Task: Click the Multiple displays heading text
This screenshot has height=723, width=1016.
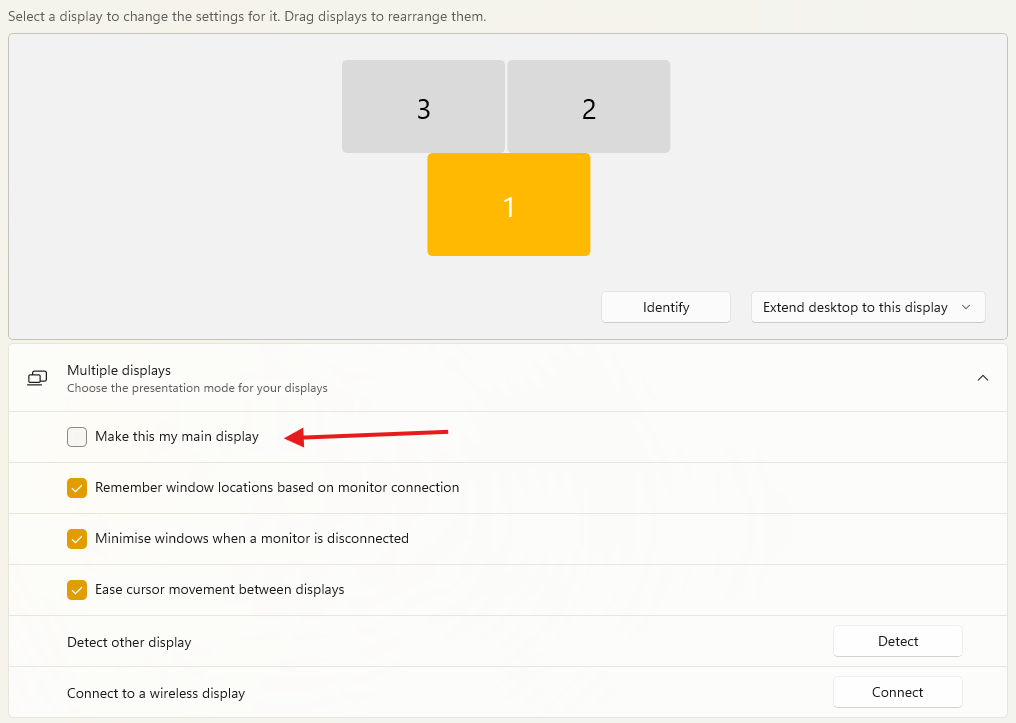Action: coord(119,370)
